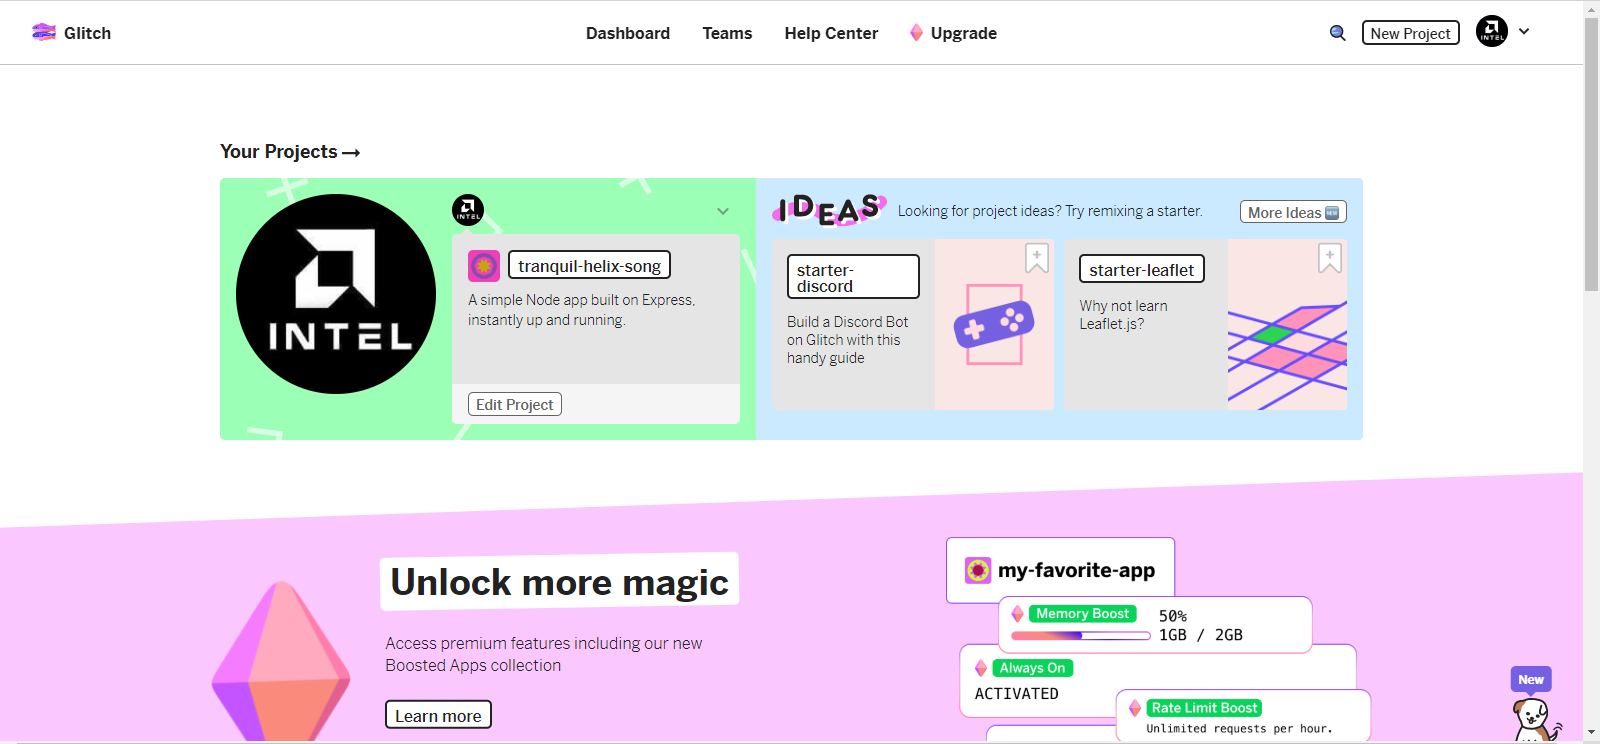This screenshot has height=744, width=1600.
Task: Open the New dog mascot widget
Action: tap(1534, 706)
